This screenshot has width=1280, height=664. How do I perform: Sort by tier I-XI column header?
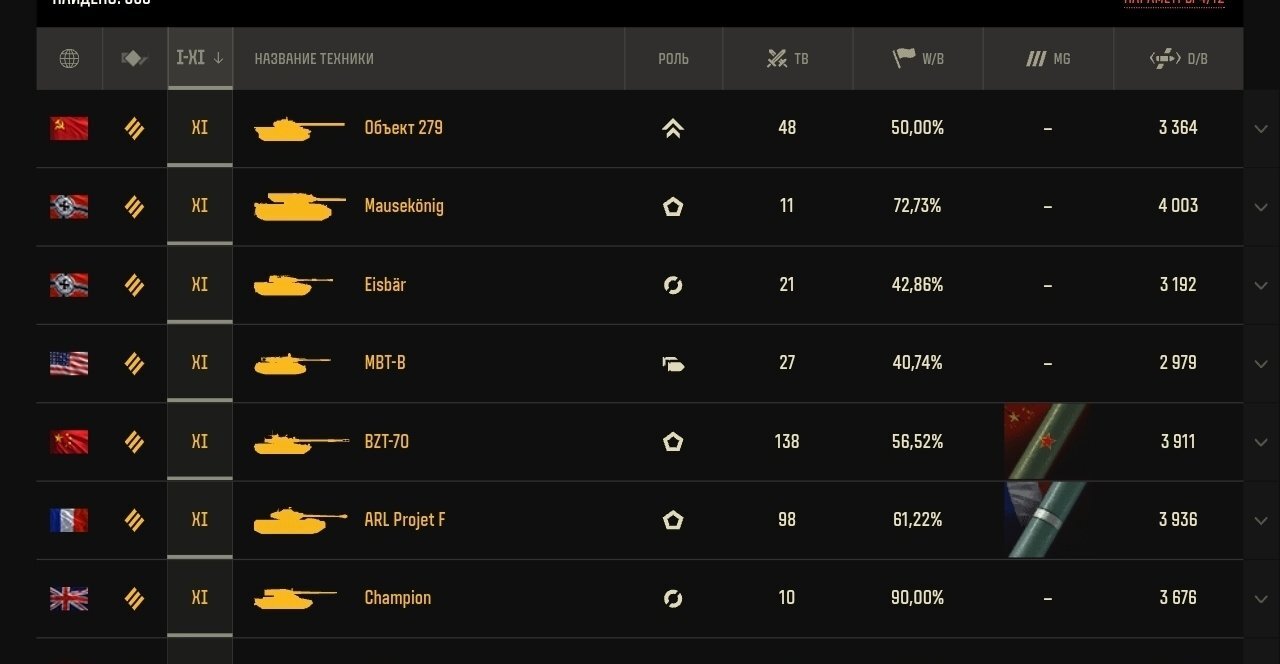tap(200, 58)
